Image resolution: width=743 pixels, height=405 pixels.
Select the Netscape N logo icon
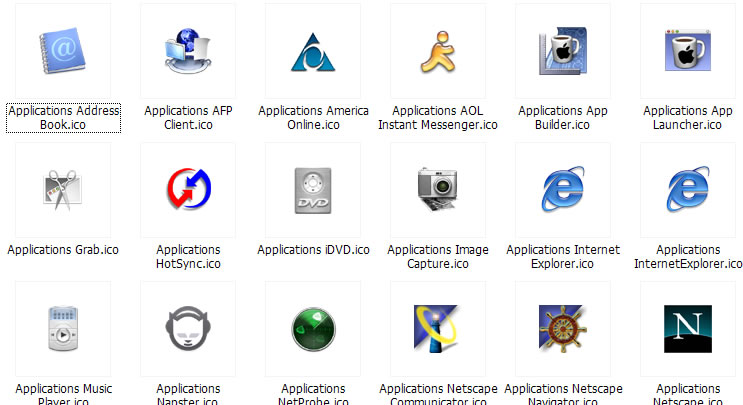coord(688,329)
